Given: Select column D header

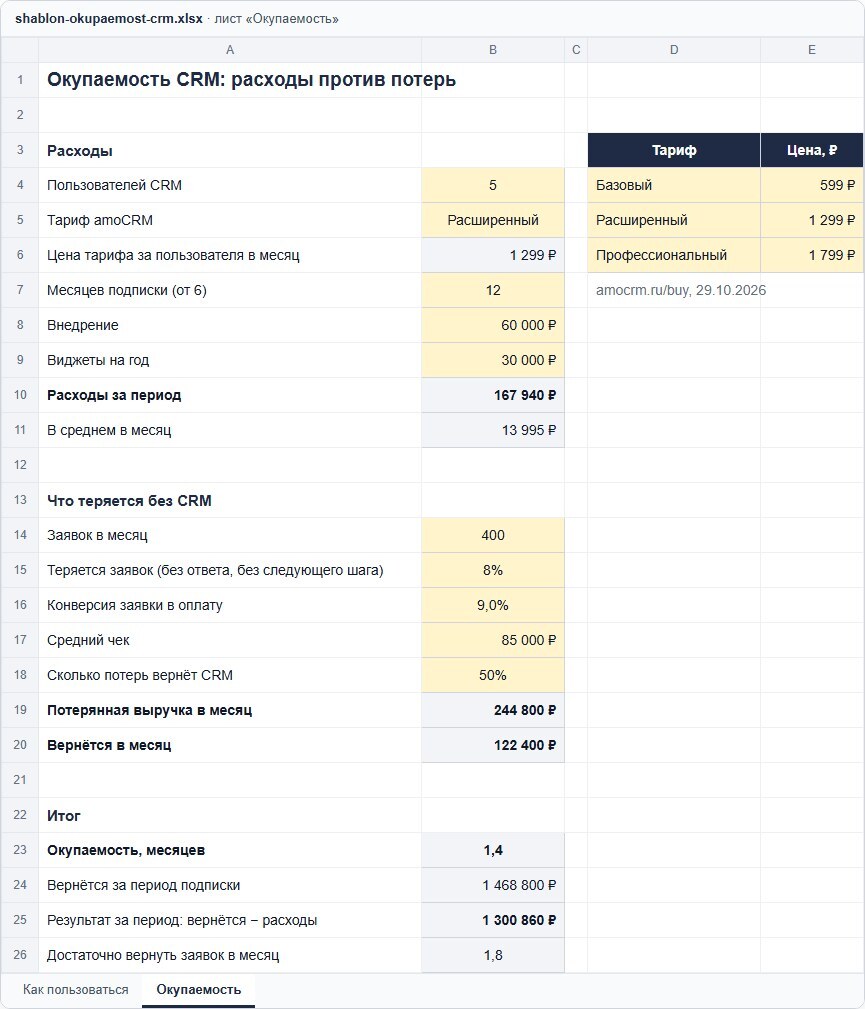Looking at the screenshot, I should 674,50.
